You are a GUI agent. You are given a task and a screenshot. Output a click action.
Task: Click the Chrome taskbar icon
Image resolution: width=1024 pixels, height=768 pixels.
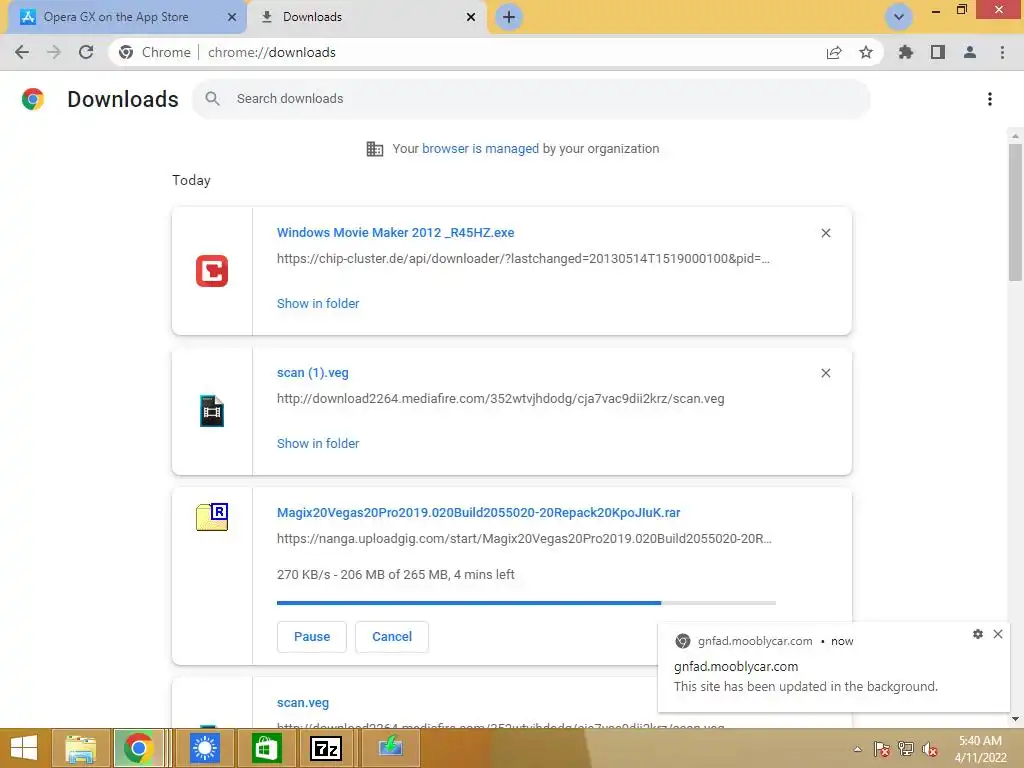(x=138, y=748)
